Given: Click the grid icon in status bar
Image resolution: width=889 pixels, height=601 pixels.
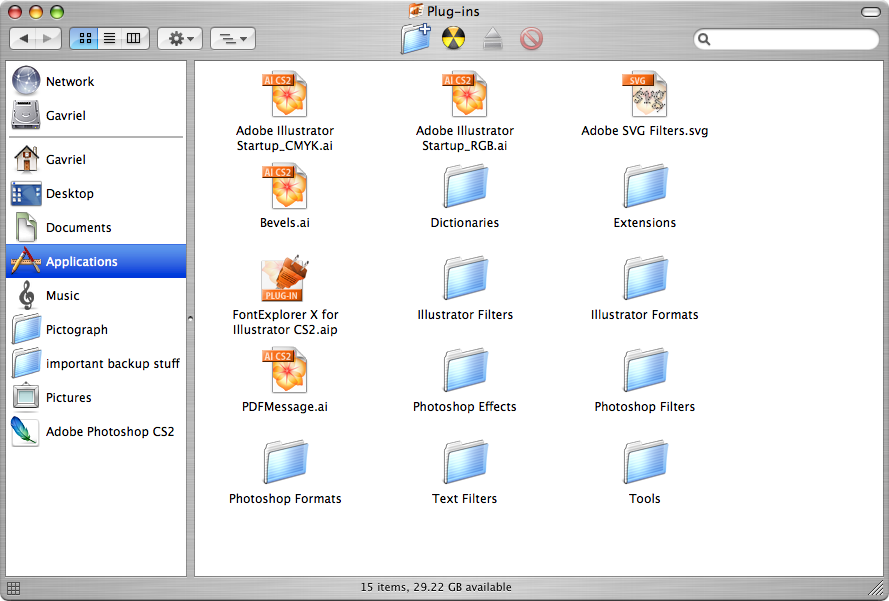Looking at the screenshot, I should (14, 588).
